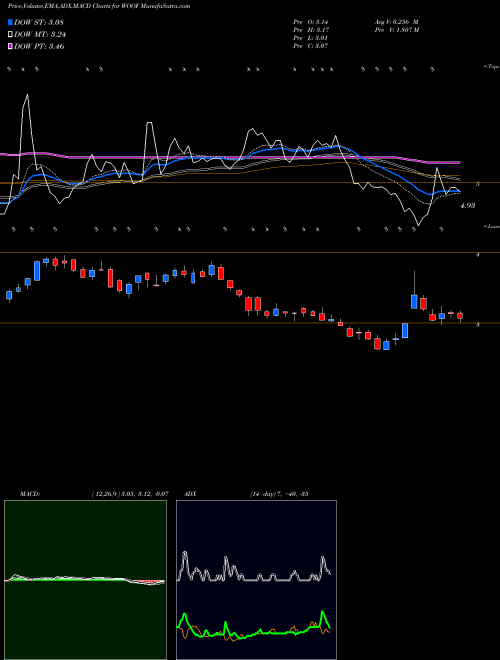Image resolution: width=500 pixels, height=660 pixels.
Task: Select the DOW ST: 3.08 label
Action: (38, 22)
